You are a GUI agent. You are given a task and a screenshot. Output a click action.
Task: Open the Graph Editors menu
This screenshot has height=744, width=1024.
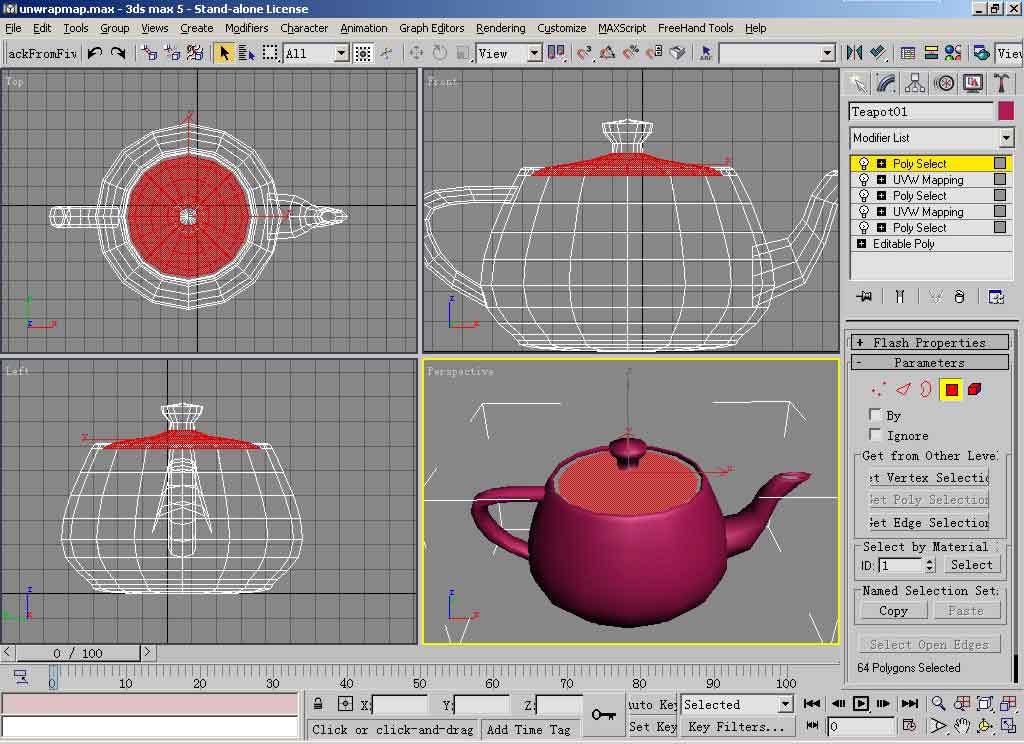point(431,28)
